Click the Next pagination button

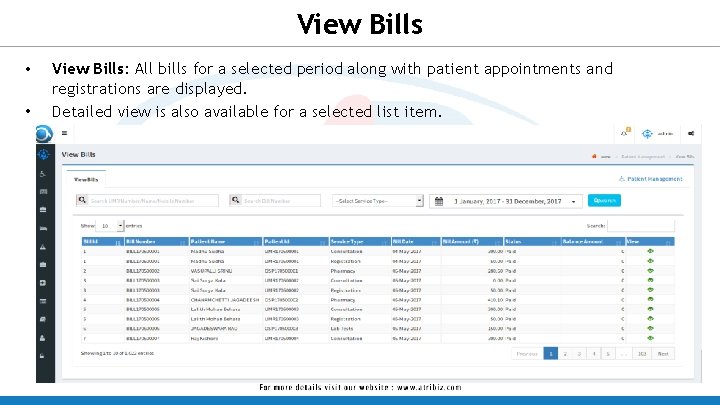point(663,354)
